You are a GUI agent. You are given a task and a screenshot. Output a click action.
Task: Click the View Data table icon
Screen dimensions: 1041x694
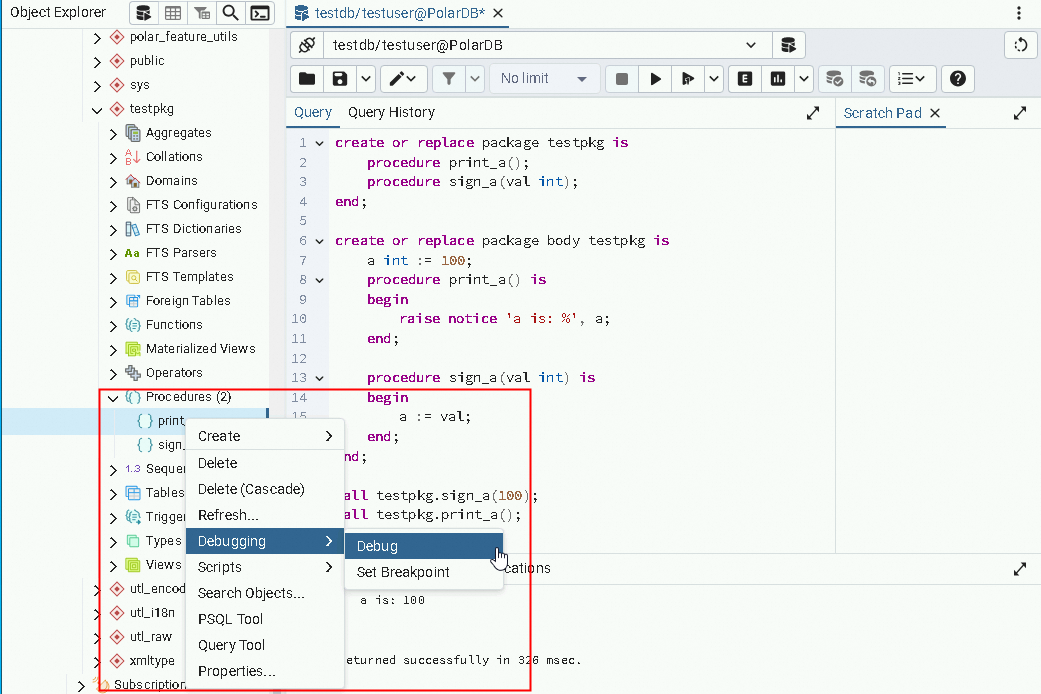(x=173, y=13)
